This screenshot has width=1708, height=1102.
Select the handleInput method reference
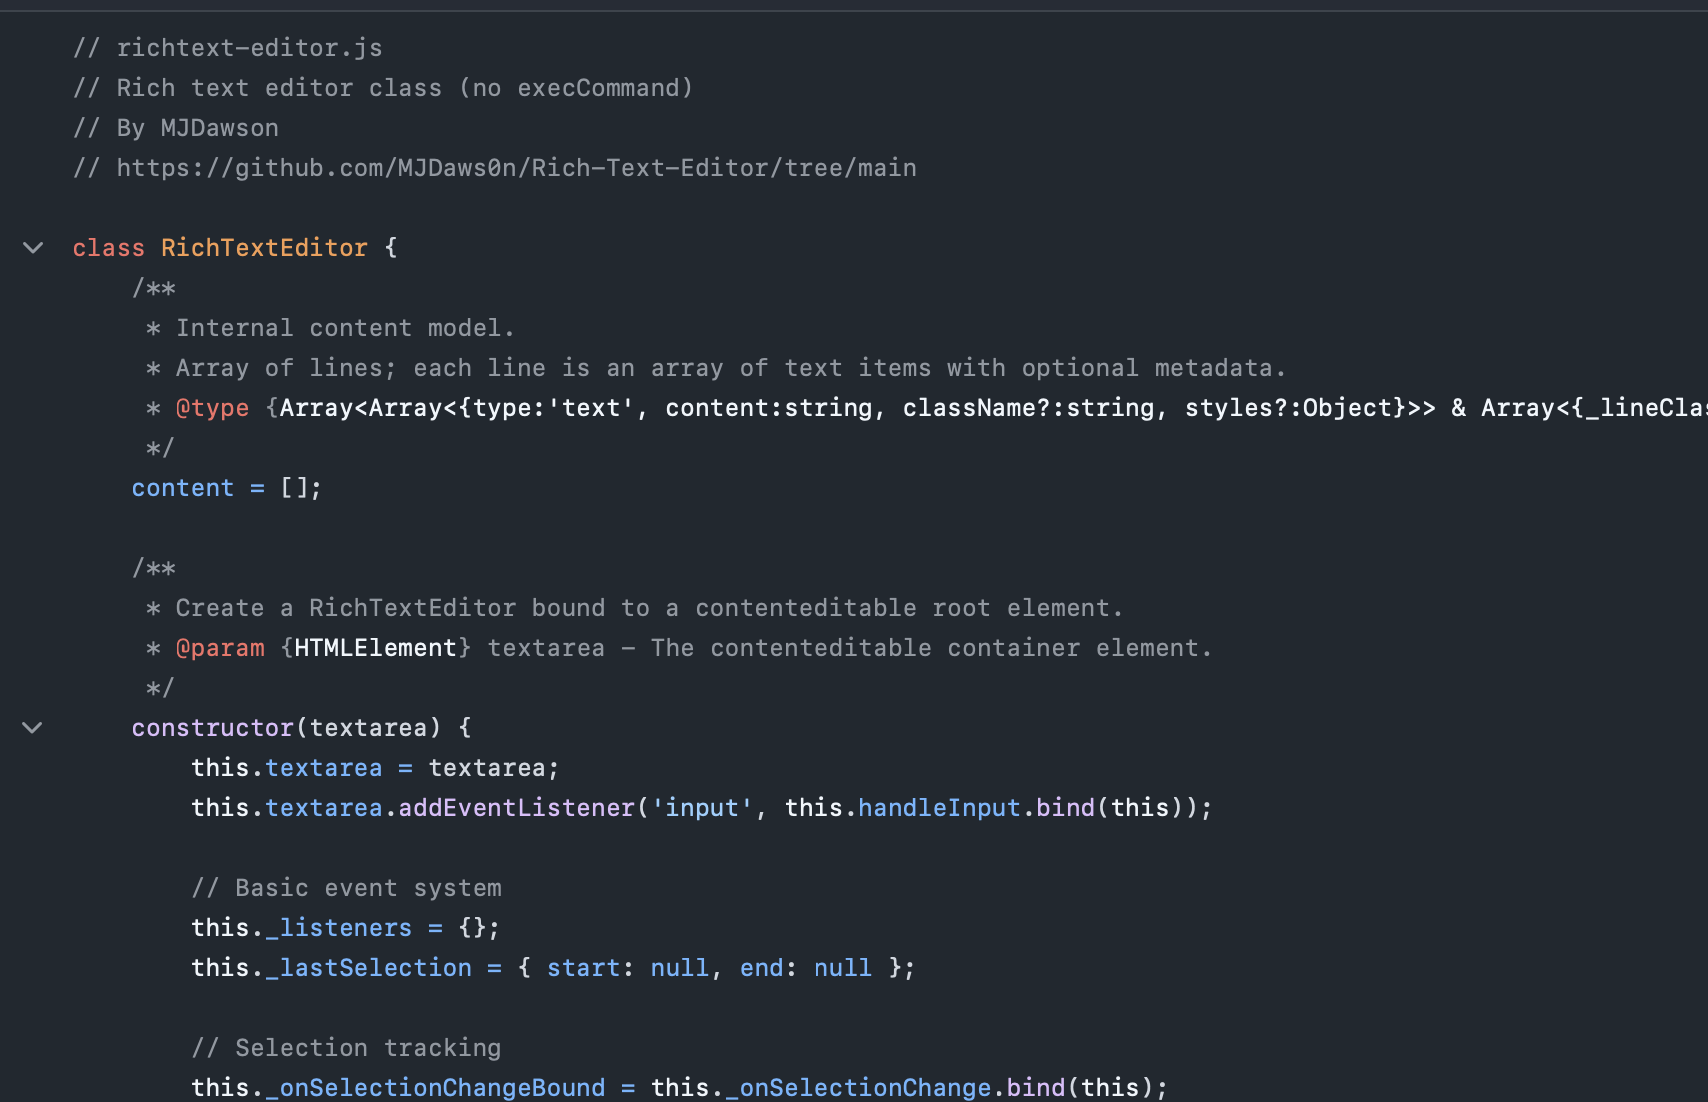(938, 807)
